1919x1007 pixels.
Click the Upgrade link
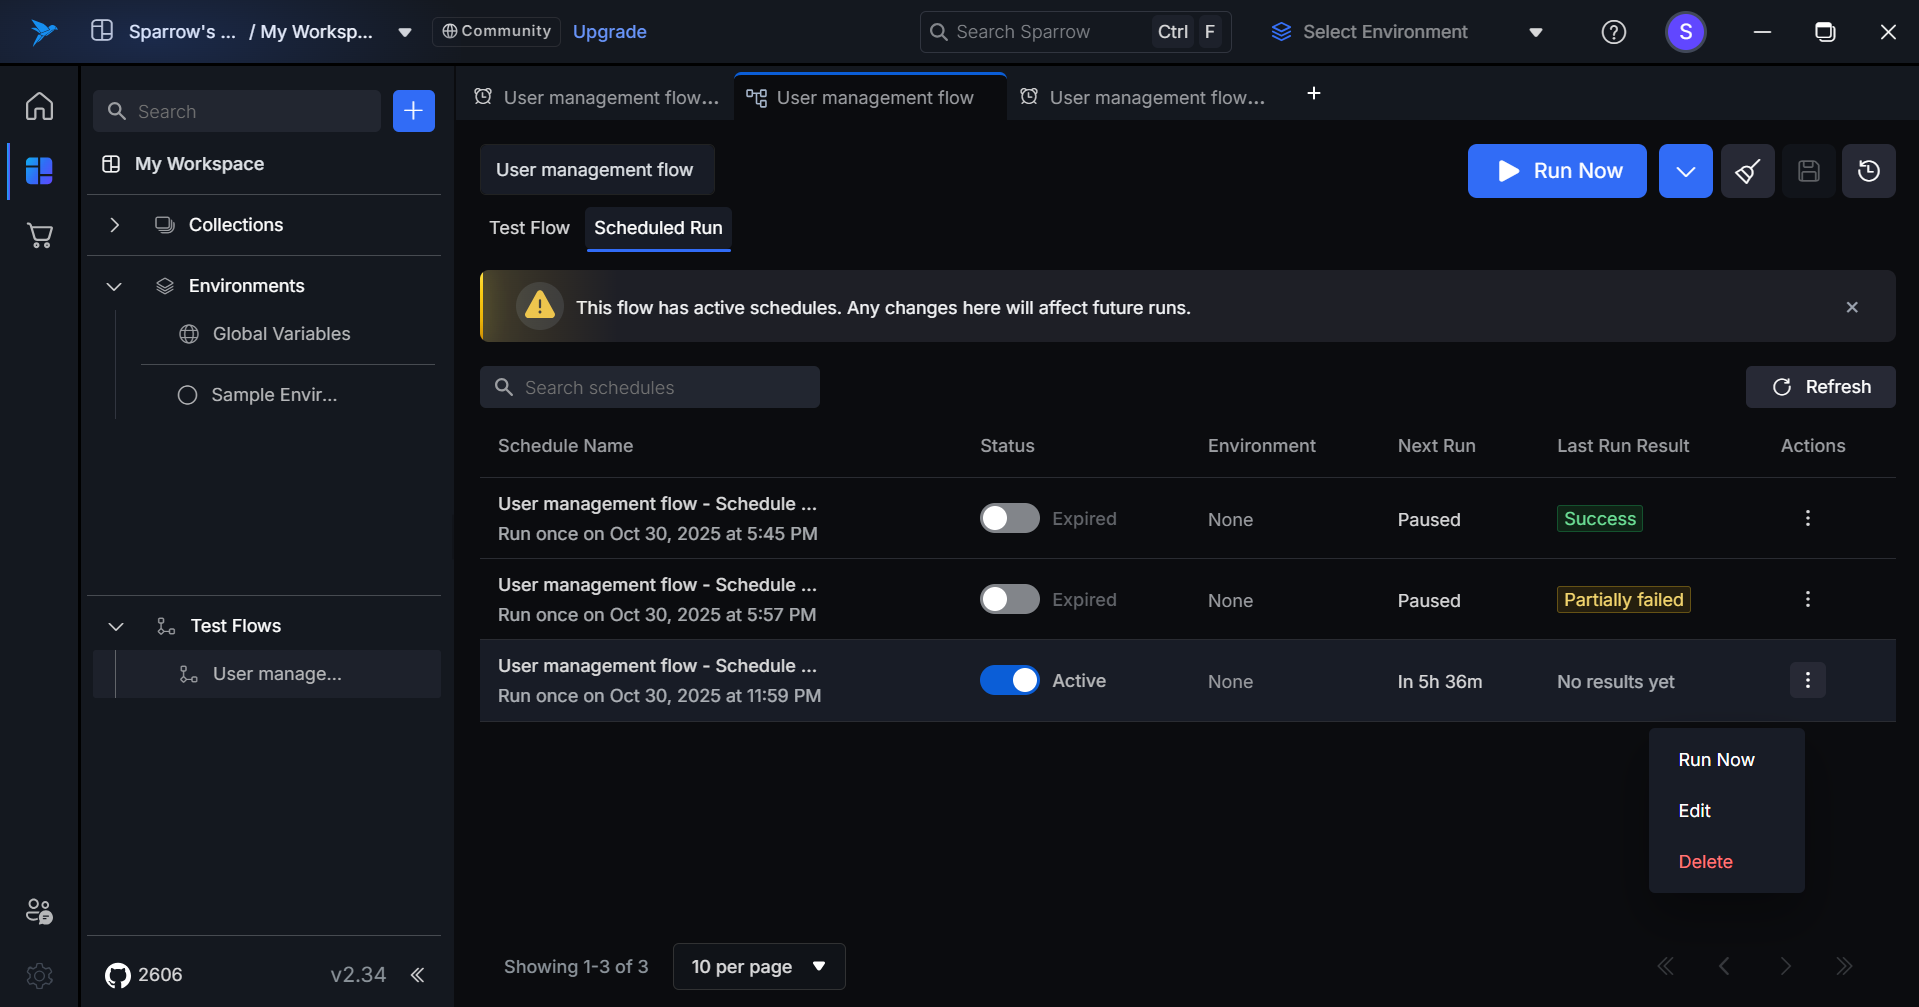tap(609, 32)
